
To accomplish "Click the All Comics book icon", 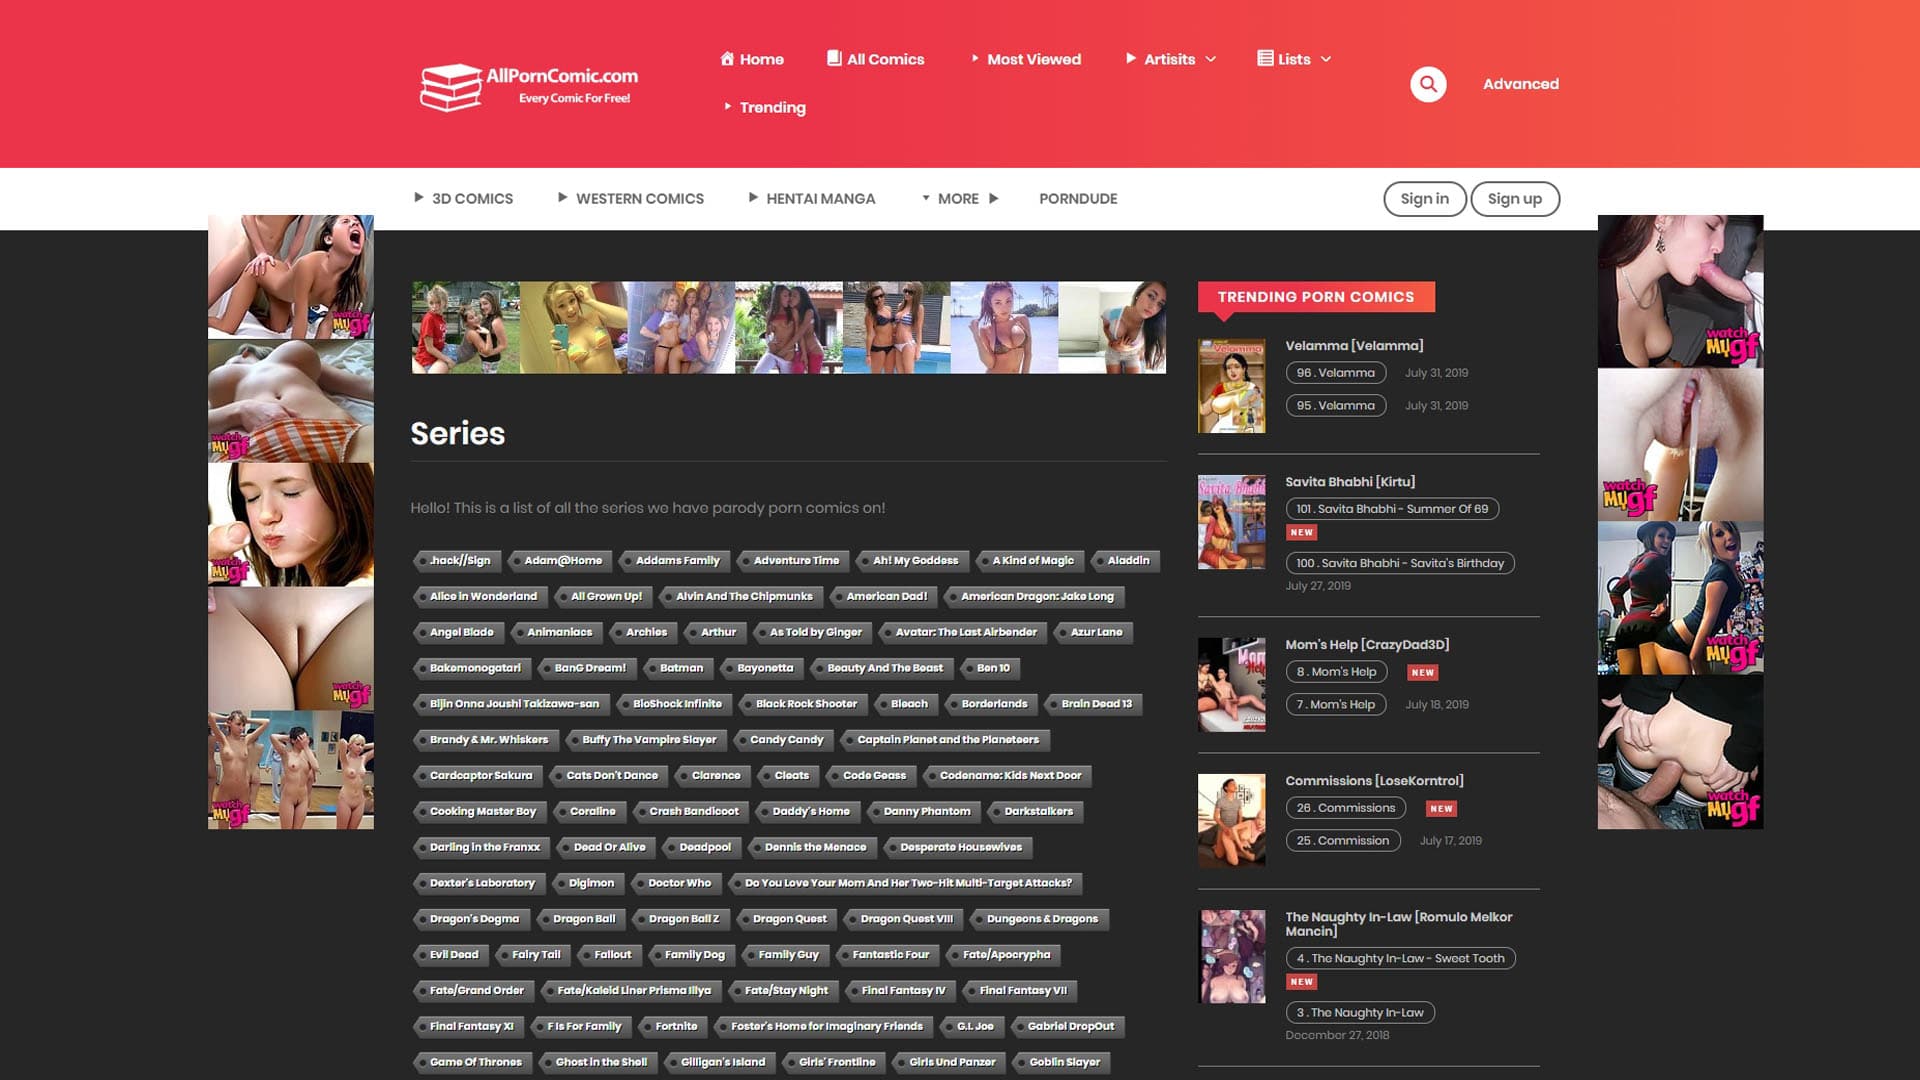I will click(834, 58).
